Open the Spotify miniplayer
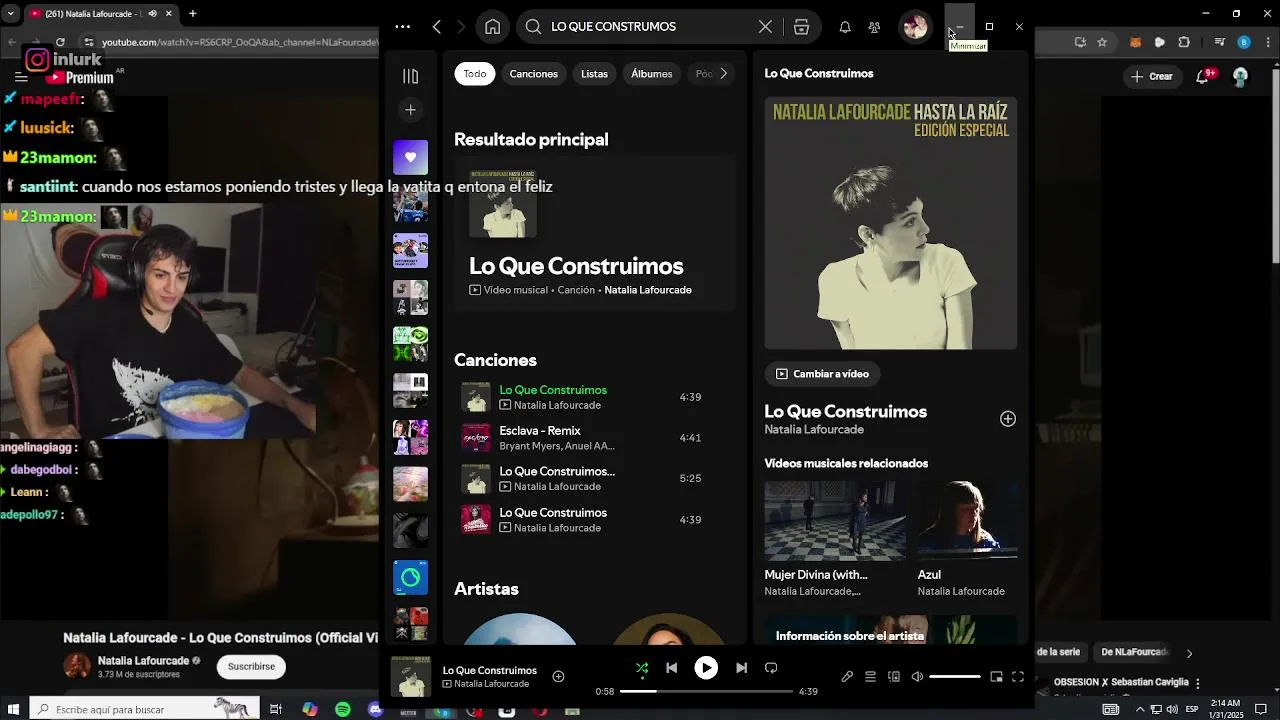This screenshot has height=720, width=1280. [996, 677]
